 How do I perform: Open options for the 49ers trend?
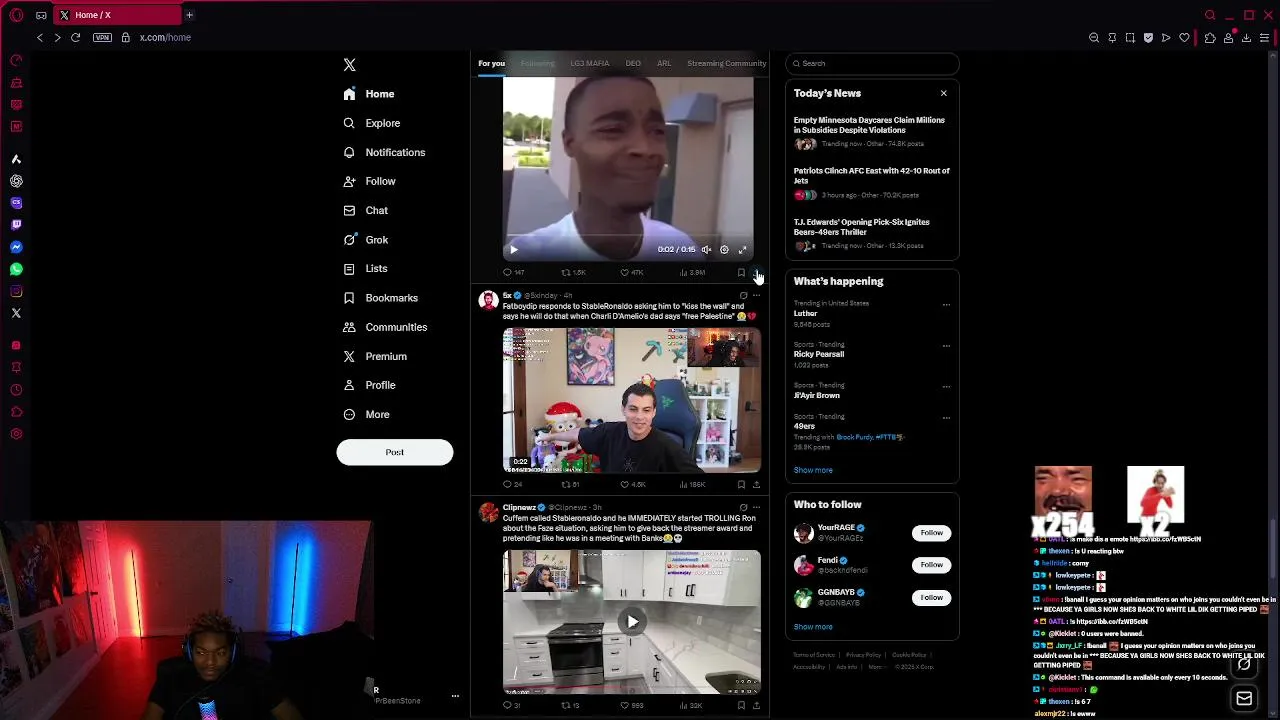point(946,417)
